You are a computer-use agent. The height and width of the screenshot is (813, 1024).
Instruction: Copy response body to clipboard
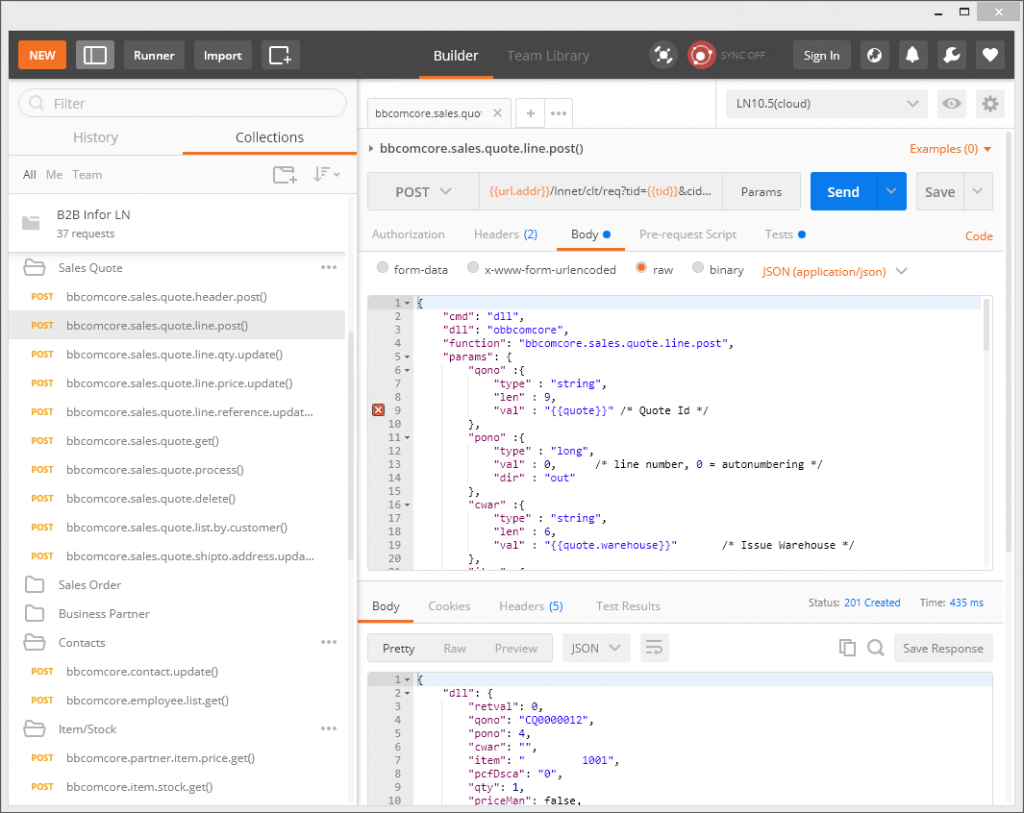[847, 648]
